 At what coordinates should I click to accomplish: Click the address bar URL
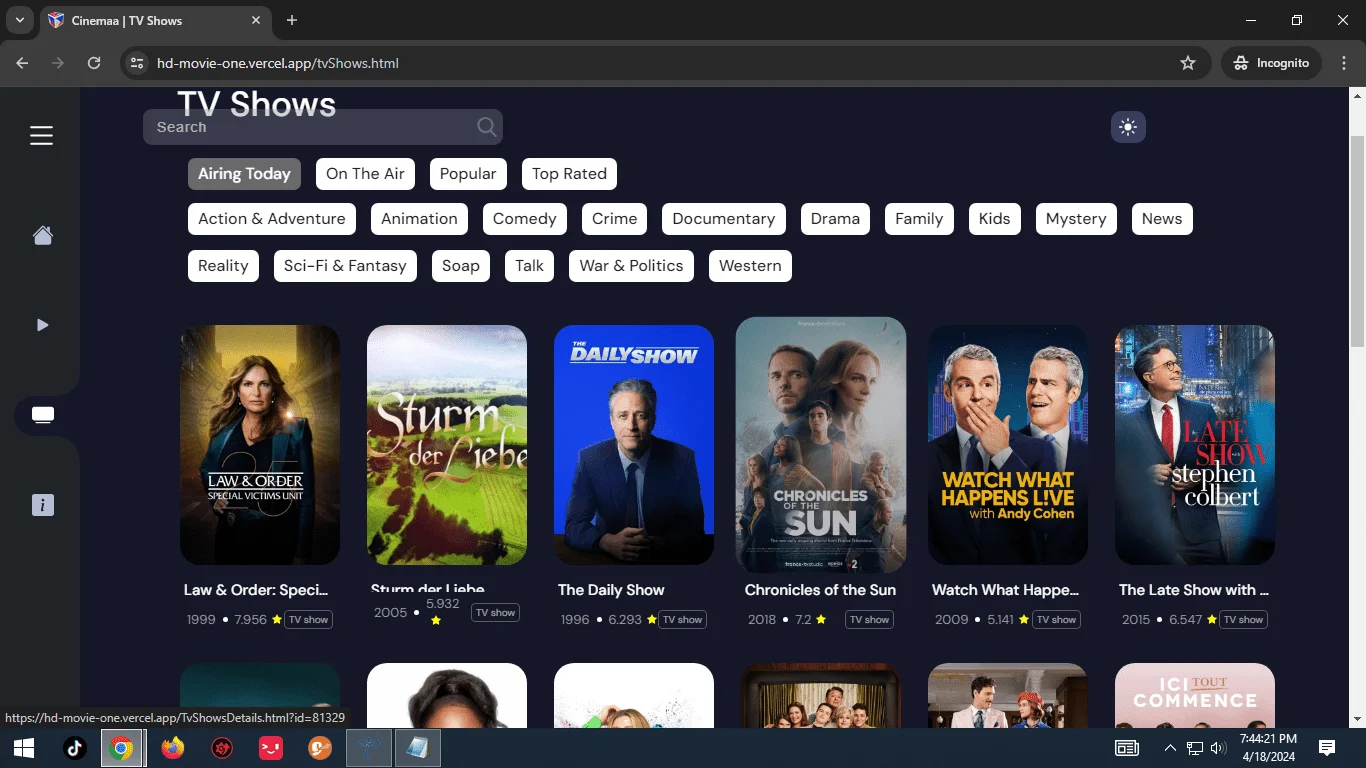(278, 63)
